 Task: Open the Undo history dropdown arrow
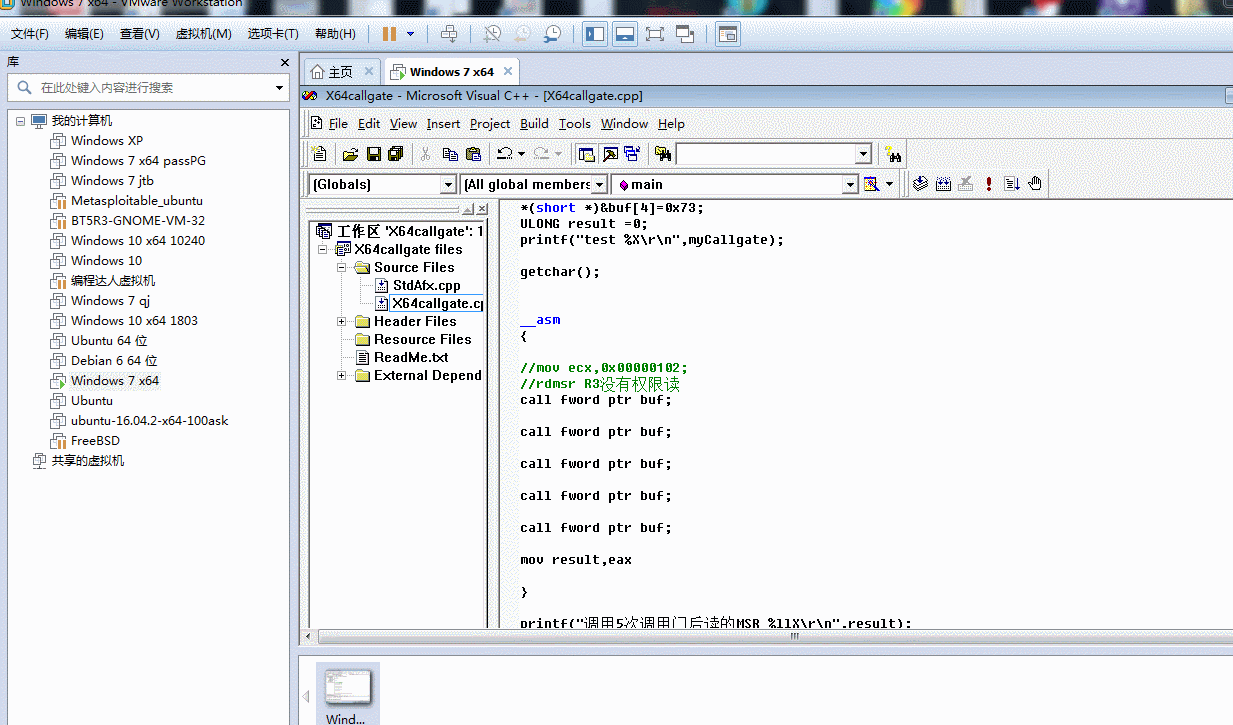[x=521, y=154]
